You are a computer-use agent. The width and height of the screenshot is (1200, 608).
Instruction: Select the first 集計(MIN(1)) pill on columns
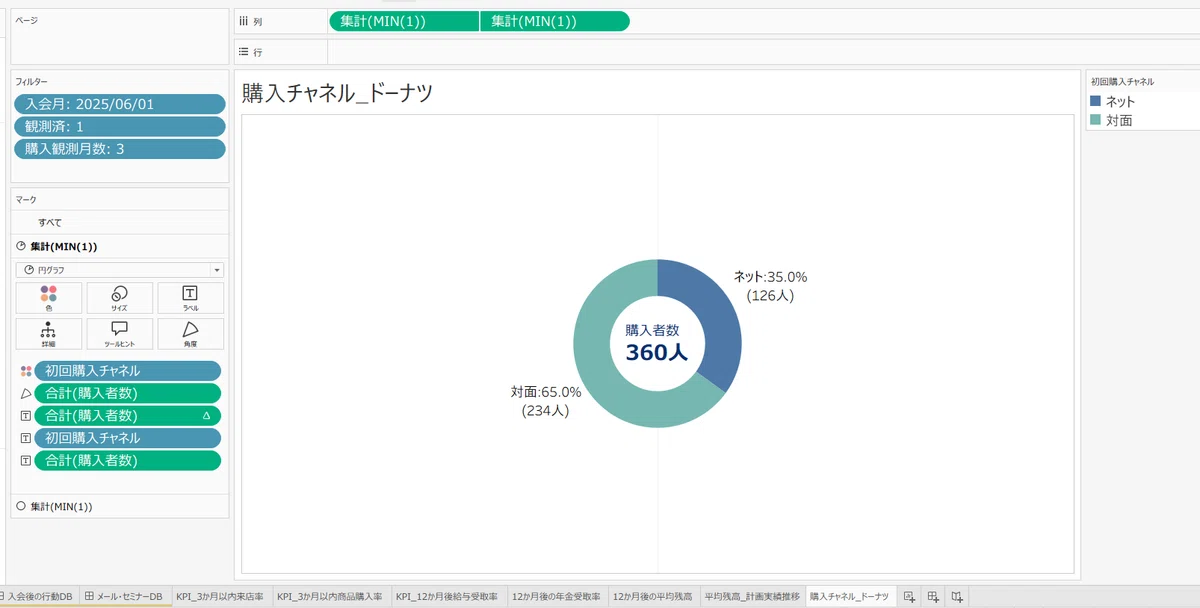click(x=404, y=21)
